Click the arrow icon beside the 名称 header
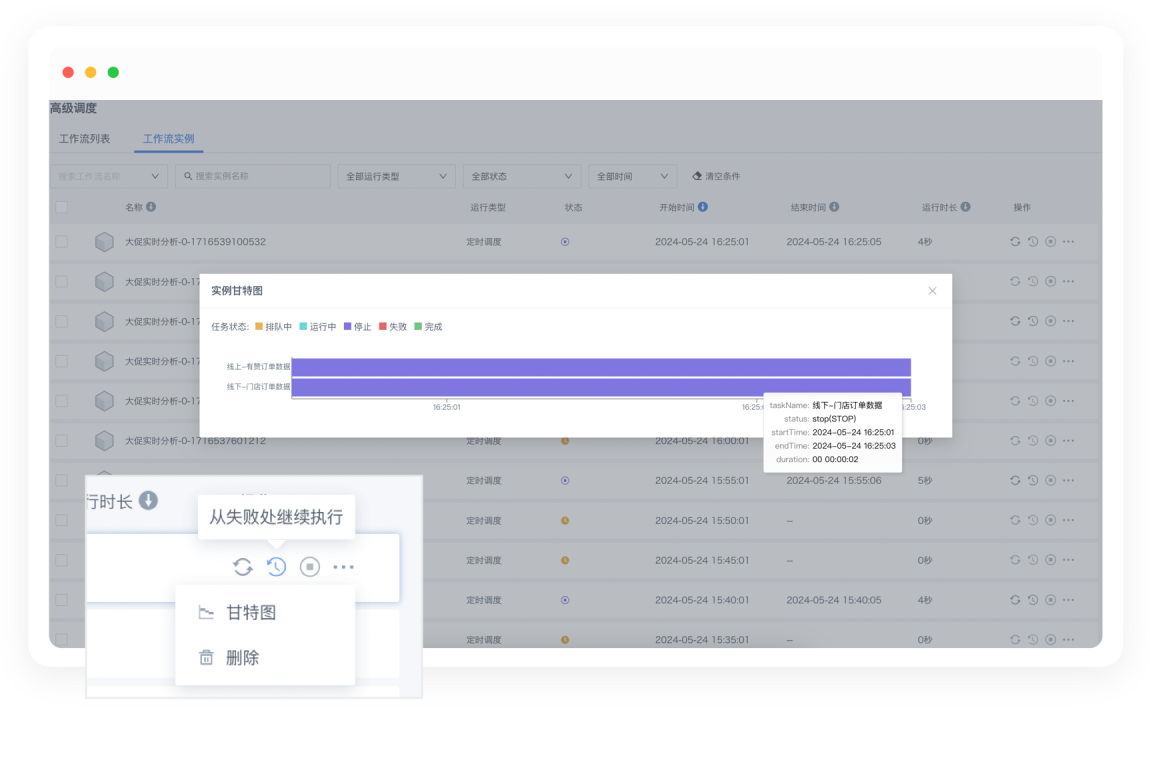Screen dimensions: 1150x776 click(x=150, y=207)
